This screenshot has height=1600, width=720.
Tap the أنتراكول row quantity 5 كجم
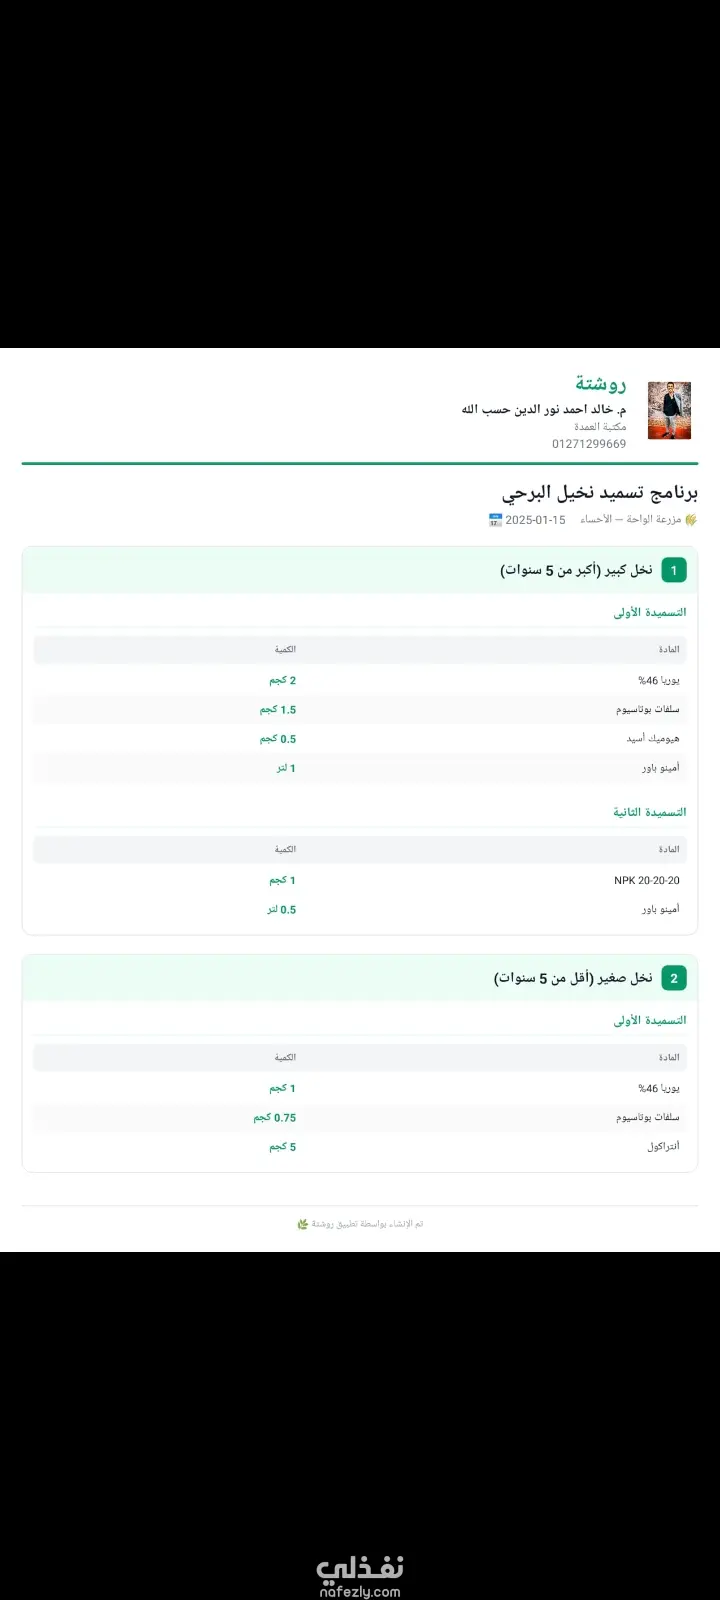pyautogui.click(x=283, y=1147)
